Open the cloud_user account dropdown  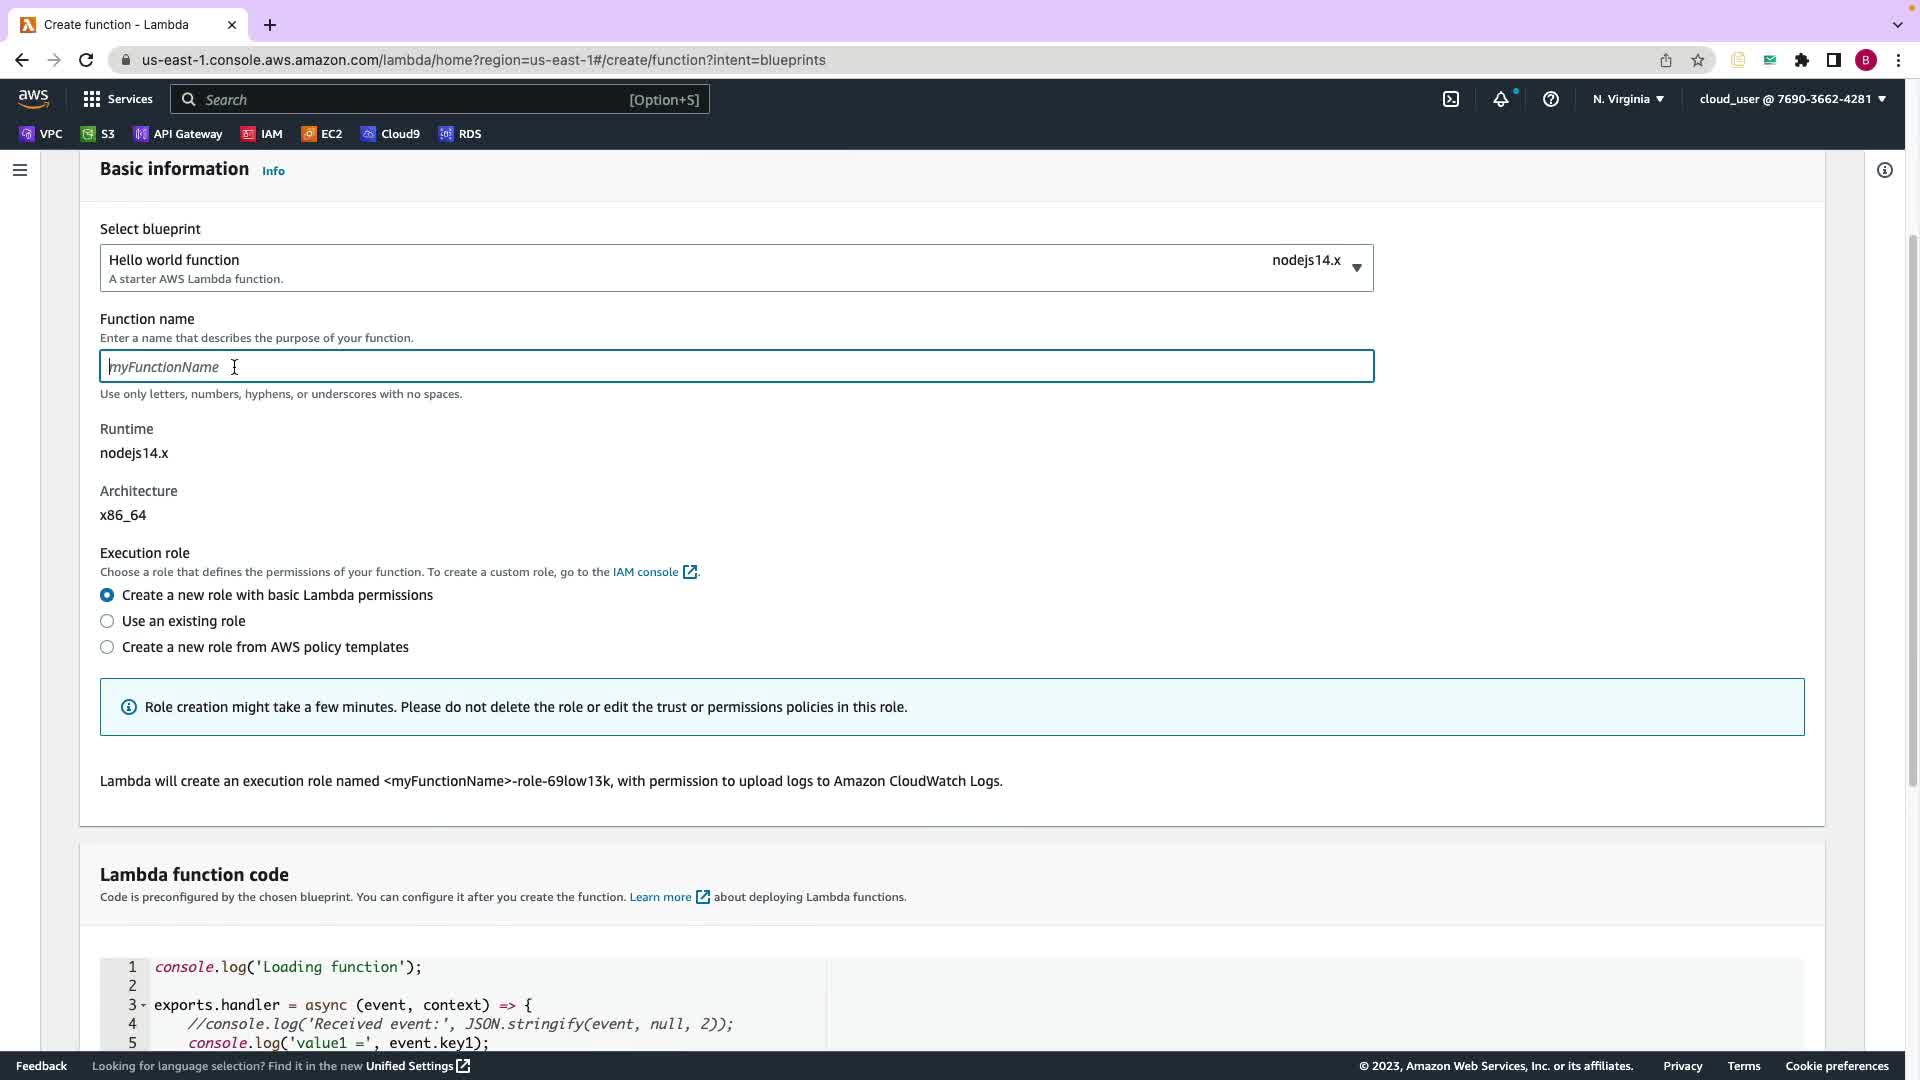(x=1792, y=99)
